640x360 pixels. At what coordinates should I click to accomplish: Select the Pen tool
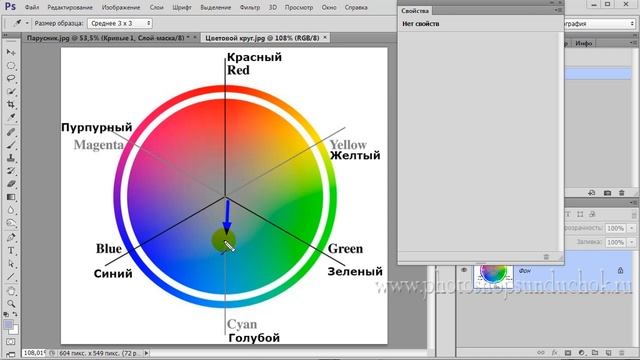pyautogui.click(x=11, y=238)
